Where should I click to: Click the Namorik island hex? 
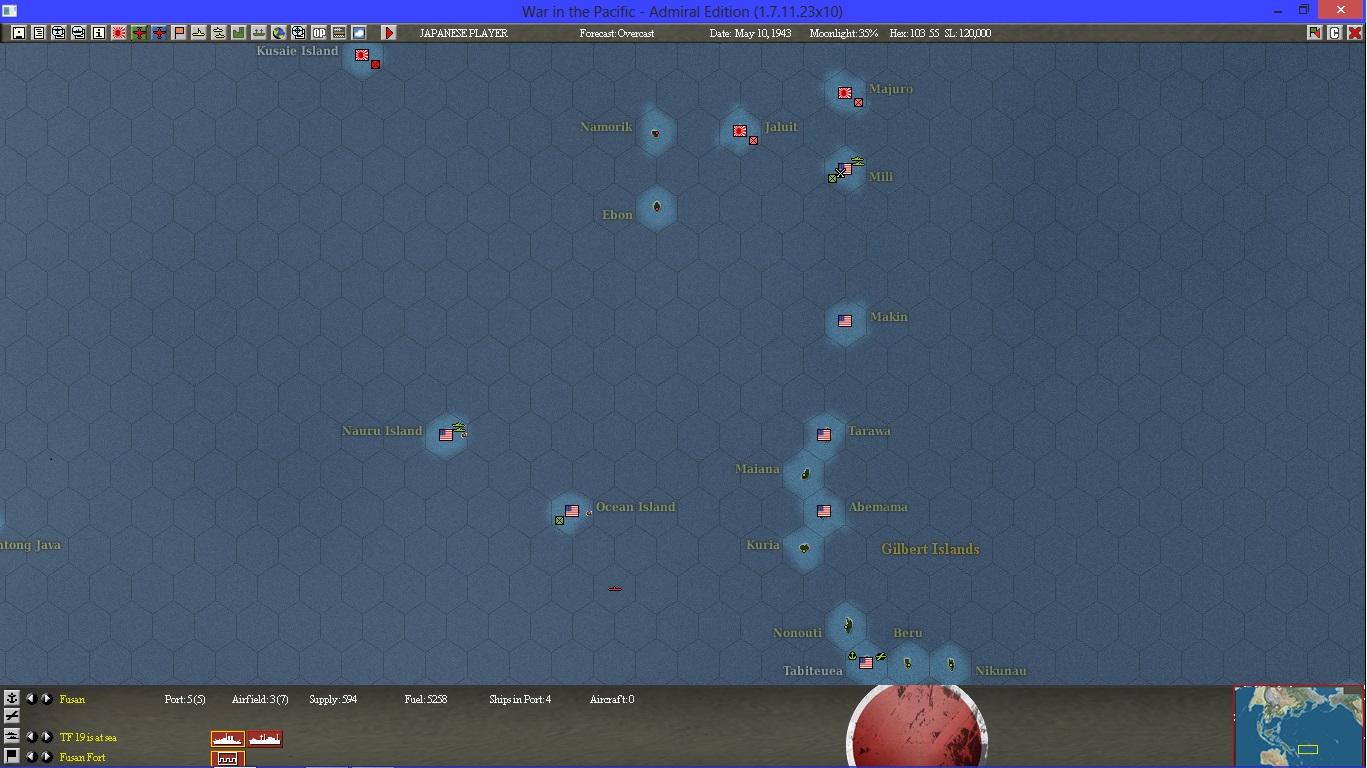656,133
